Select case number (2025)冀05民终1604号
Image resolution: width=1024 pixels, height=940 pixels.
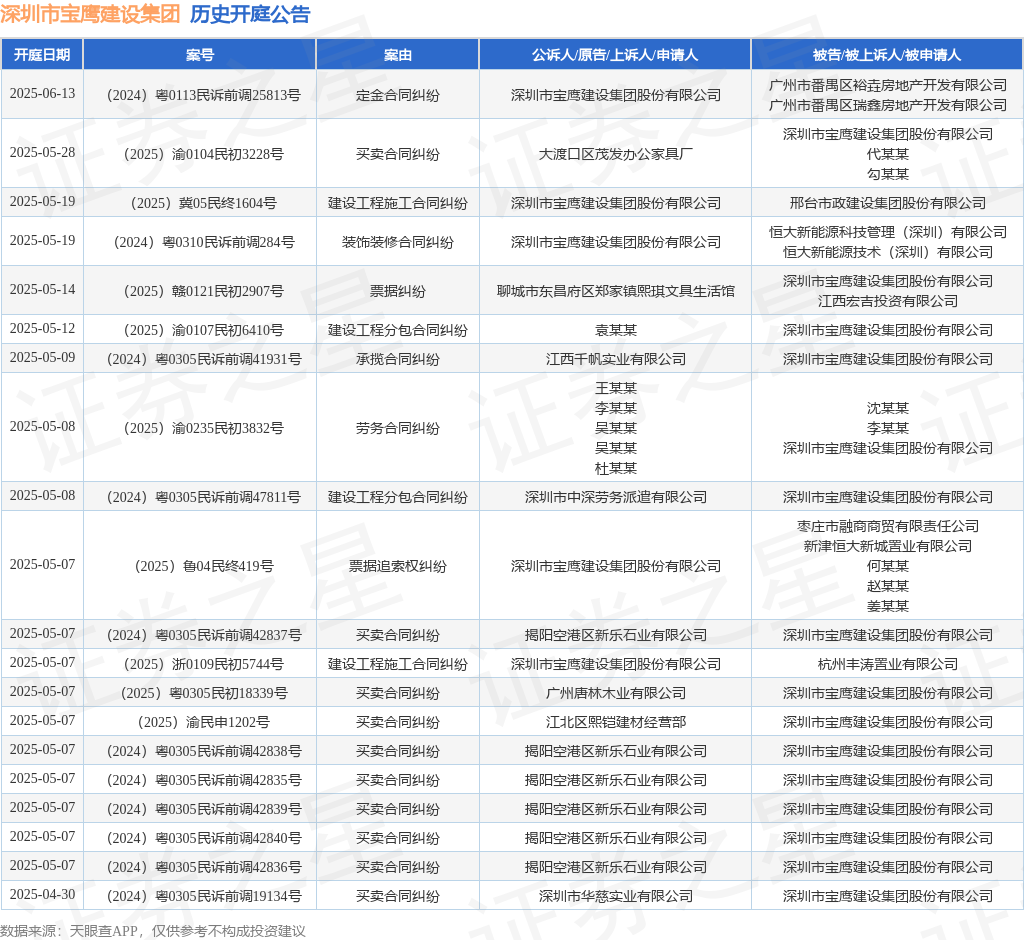(204, 203)
